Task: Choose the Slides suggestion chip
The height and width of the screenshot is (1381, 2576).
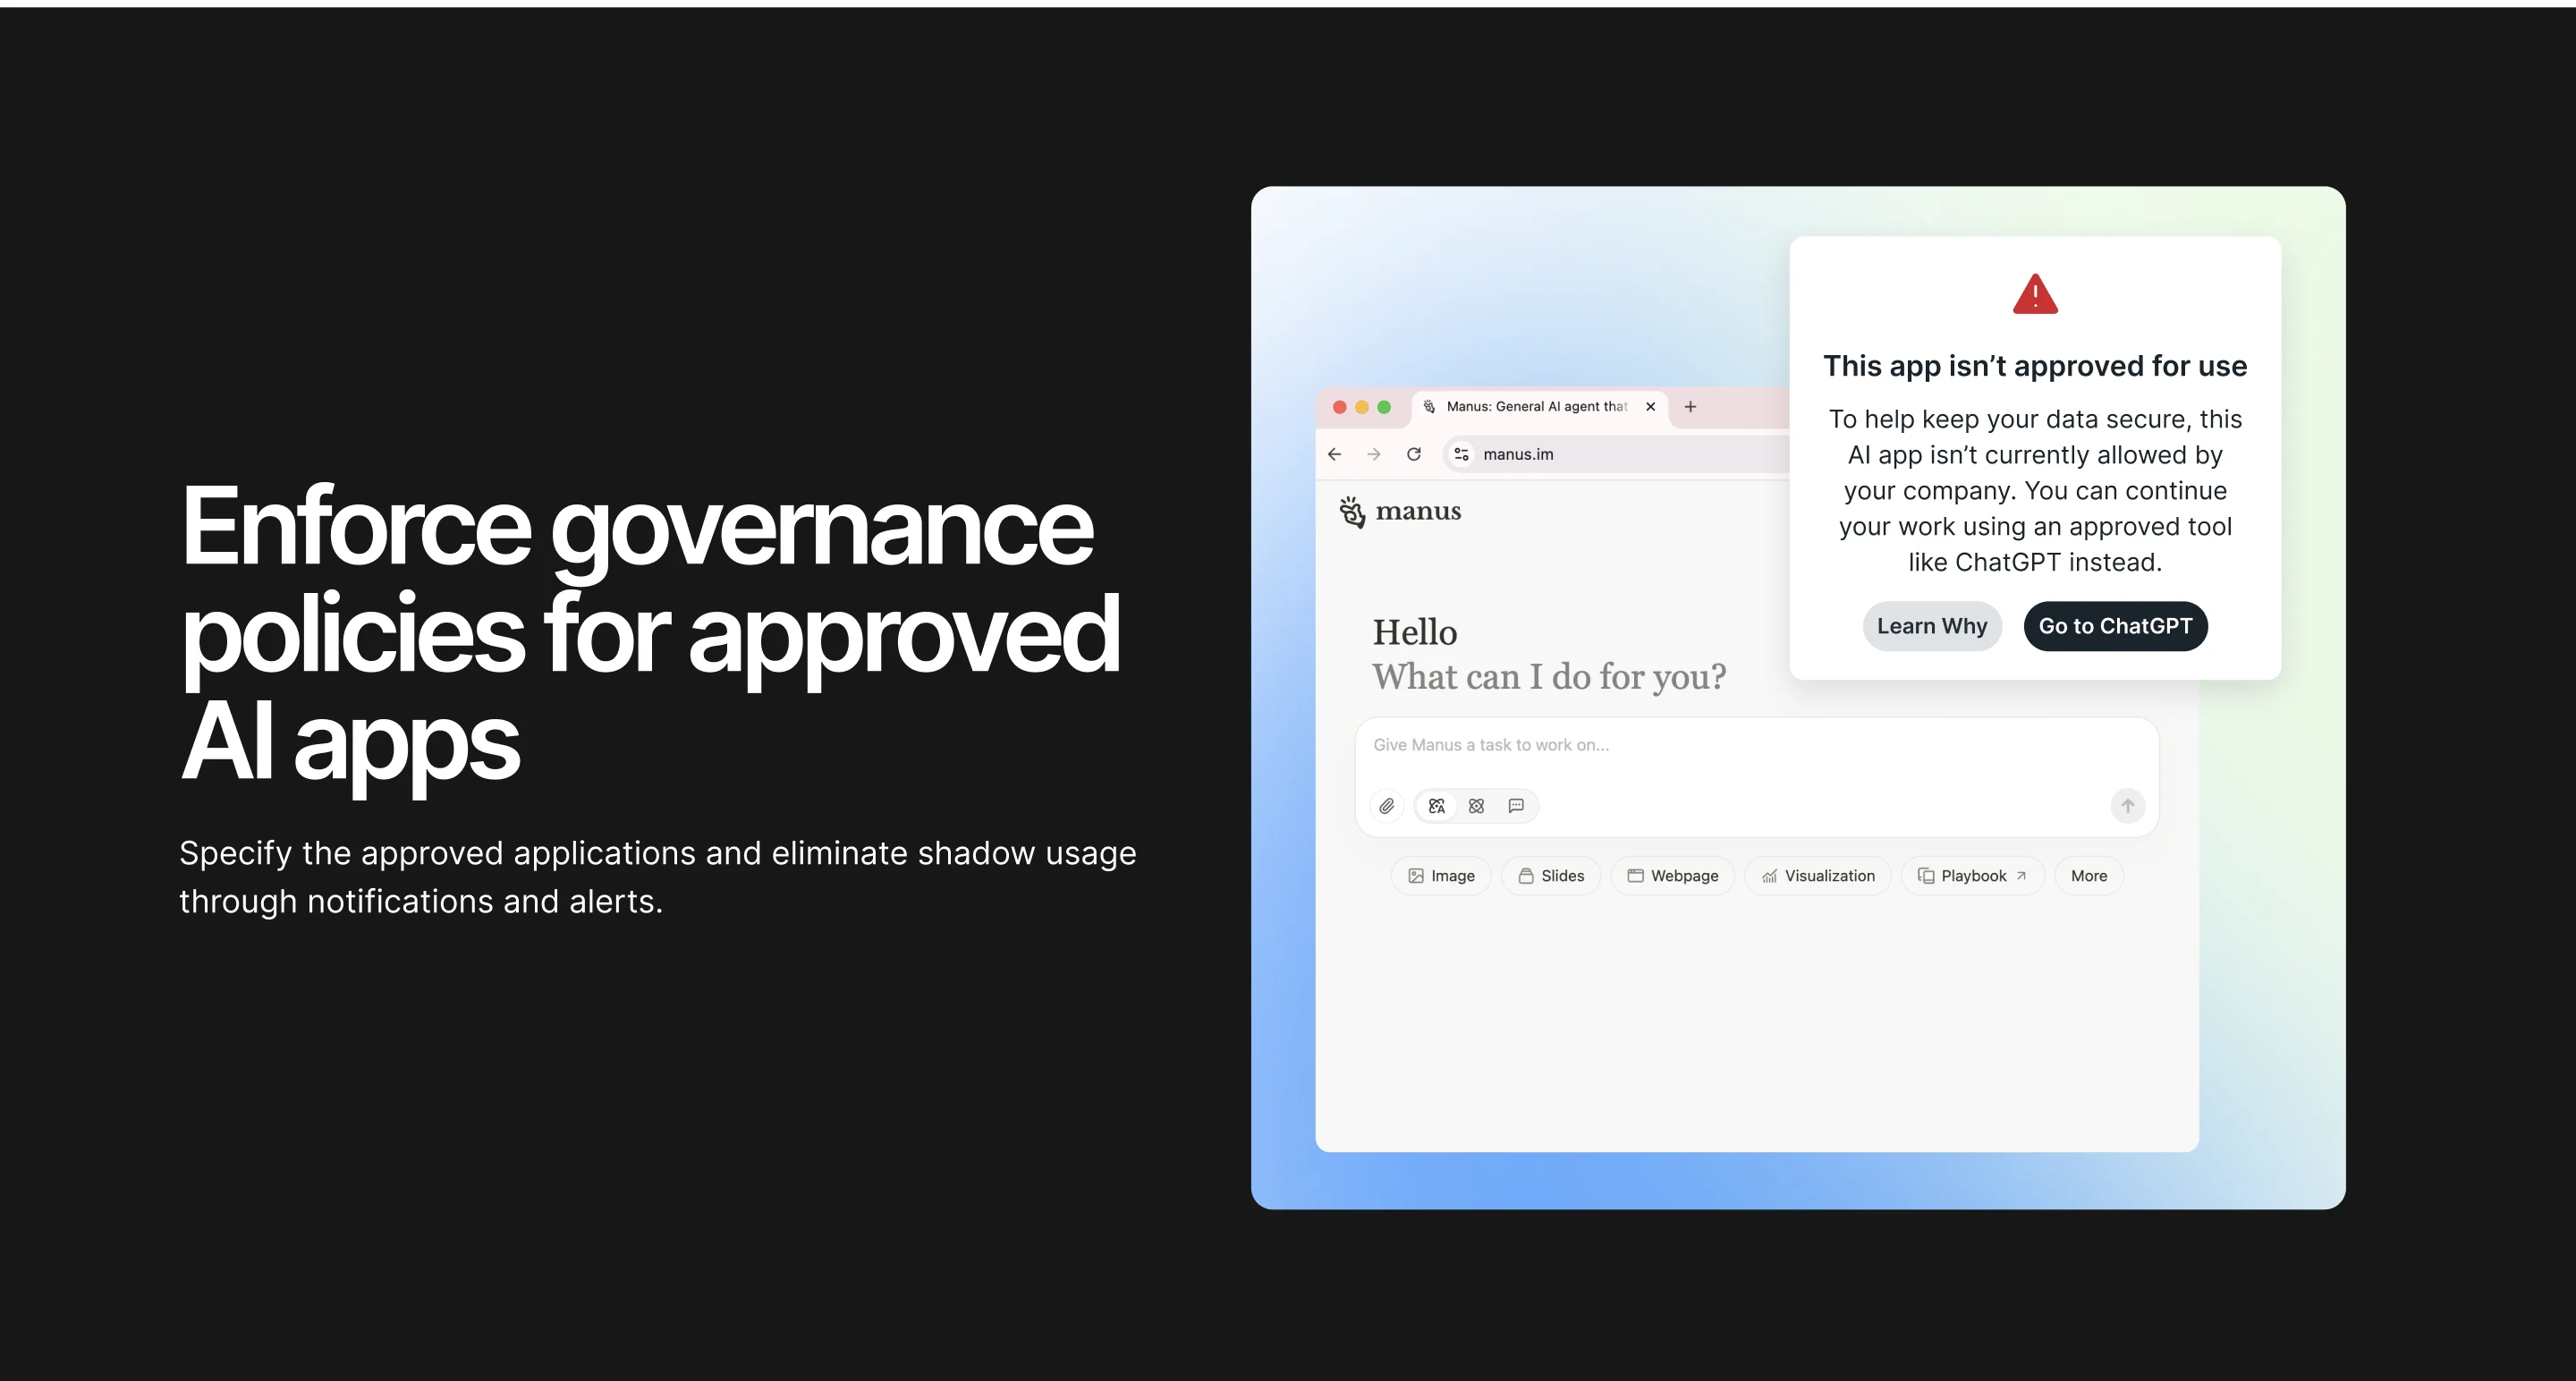Action: click(1551, 876)
